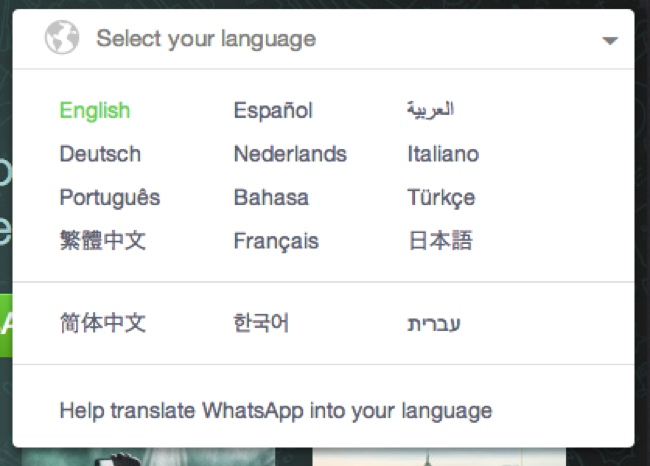Open Help translate WhatsApp into your language
Screen dimensions: 650x466
point(276,411)
